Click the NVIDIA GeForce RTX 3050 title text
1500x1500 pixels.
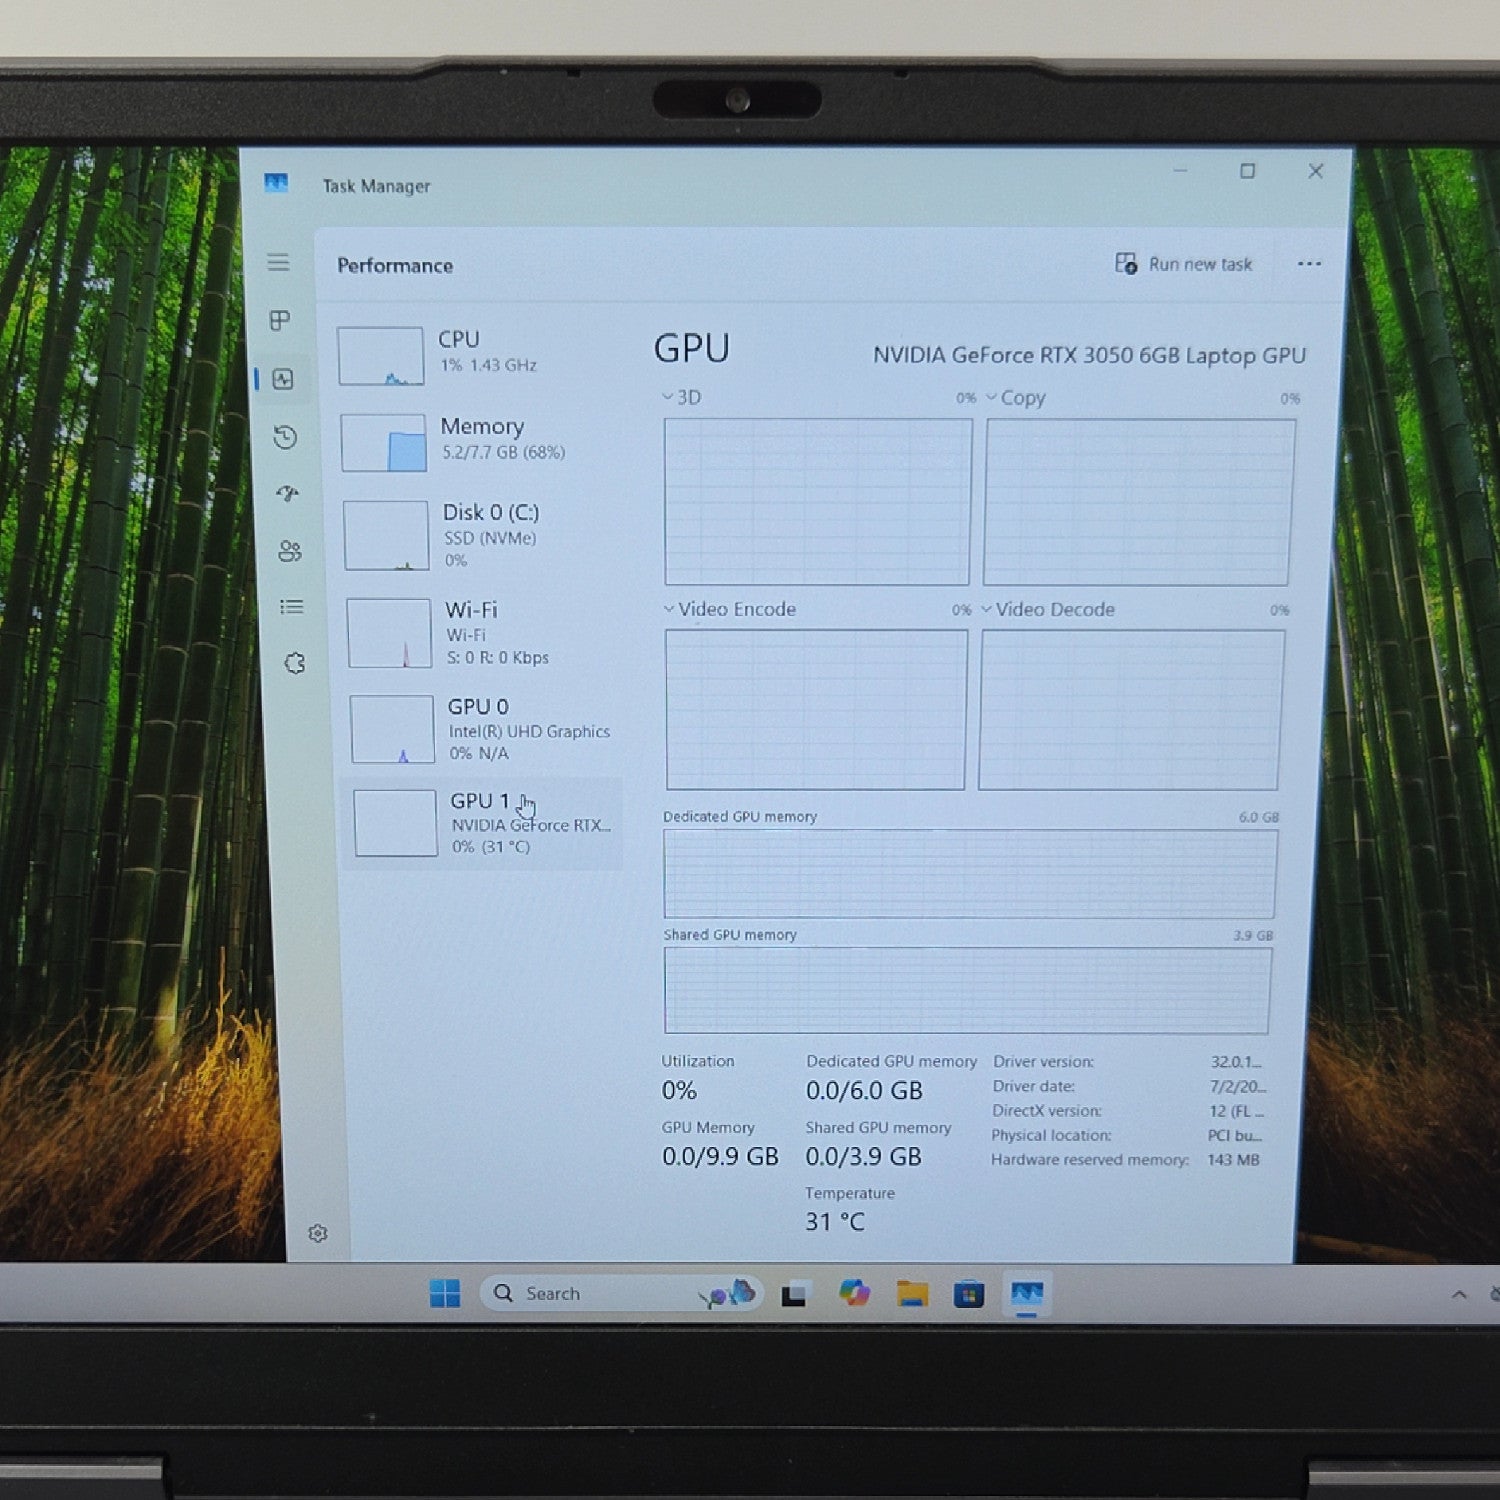tap(1089, 355)
